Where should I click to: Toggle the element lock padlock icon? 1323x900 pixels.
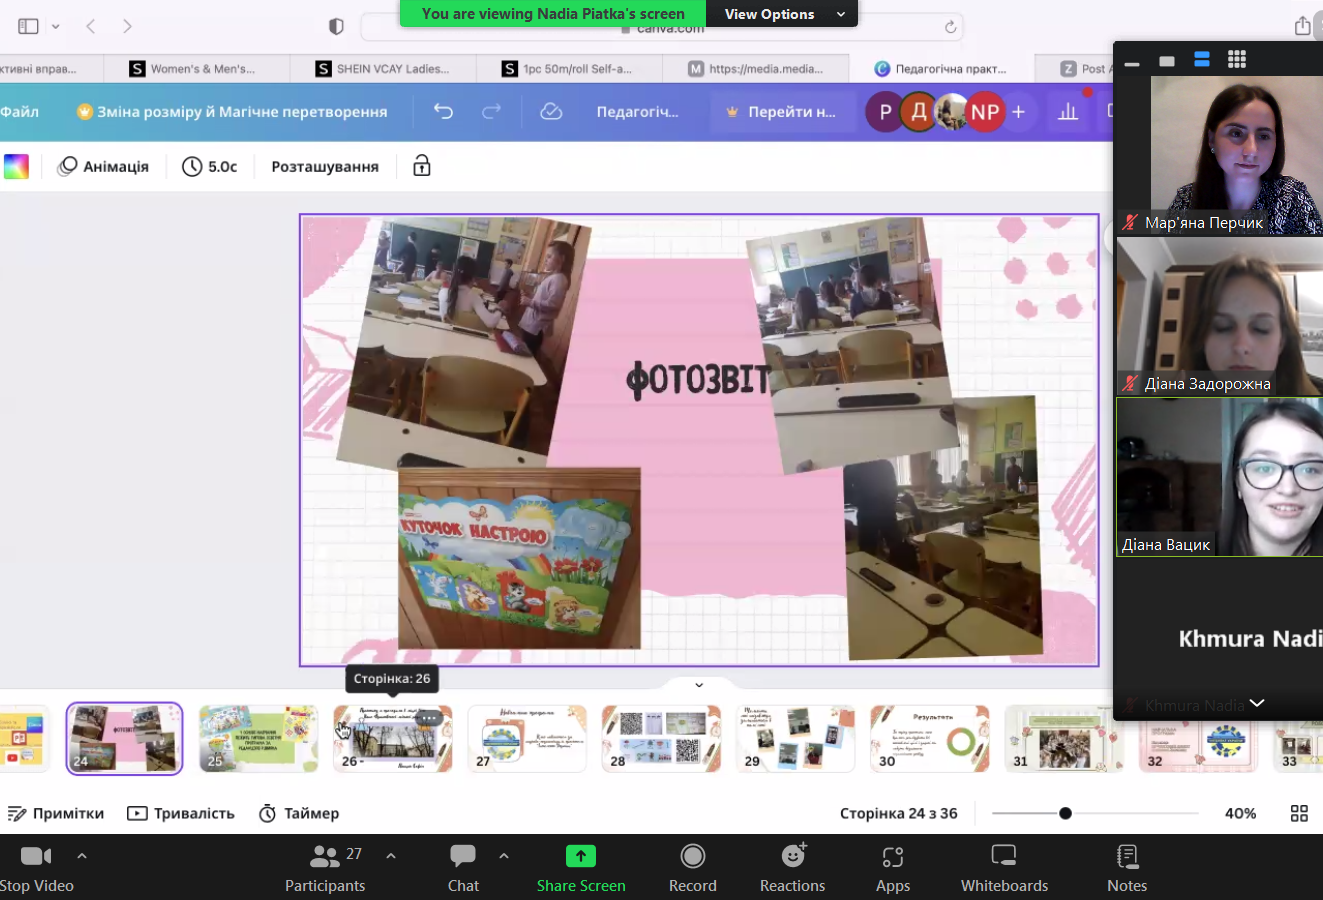[422, 166]
